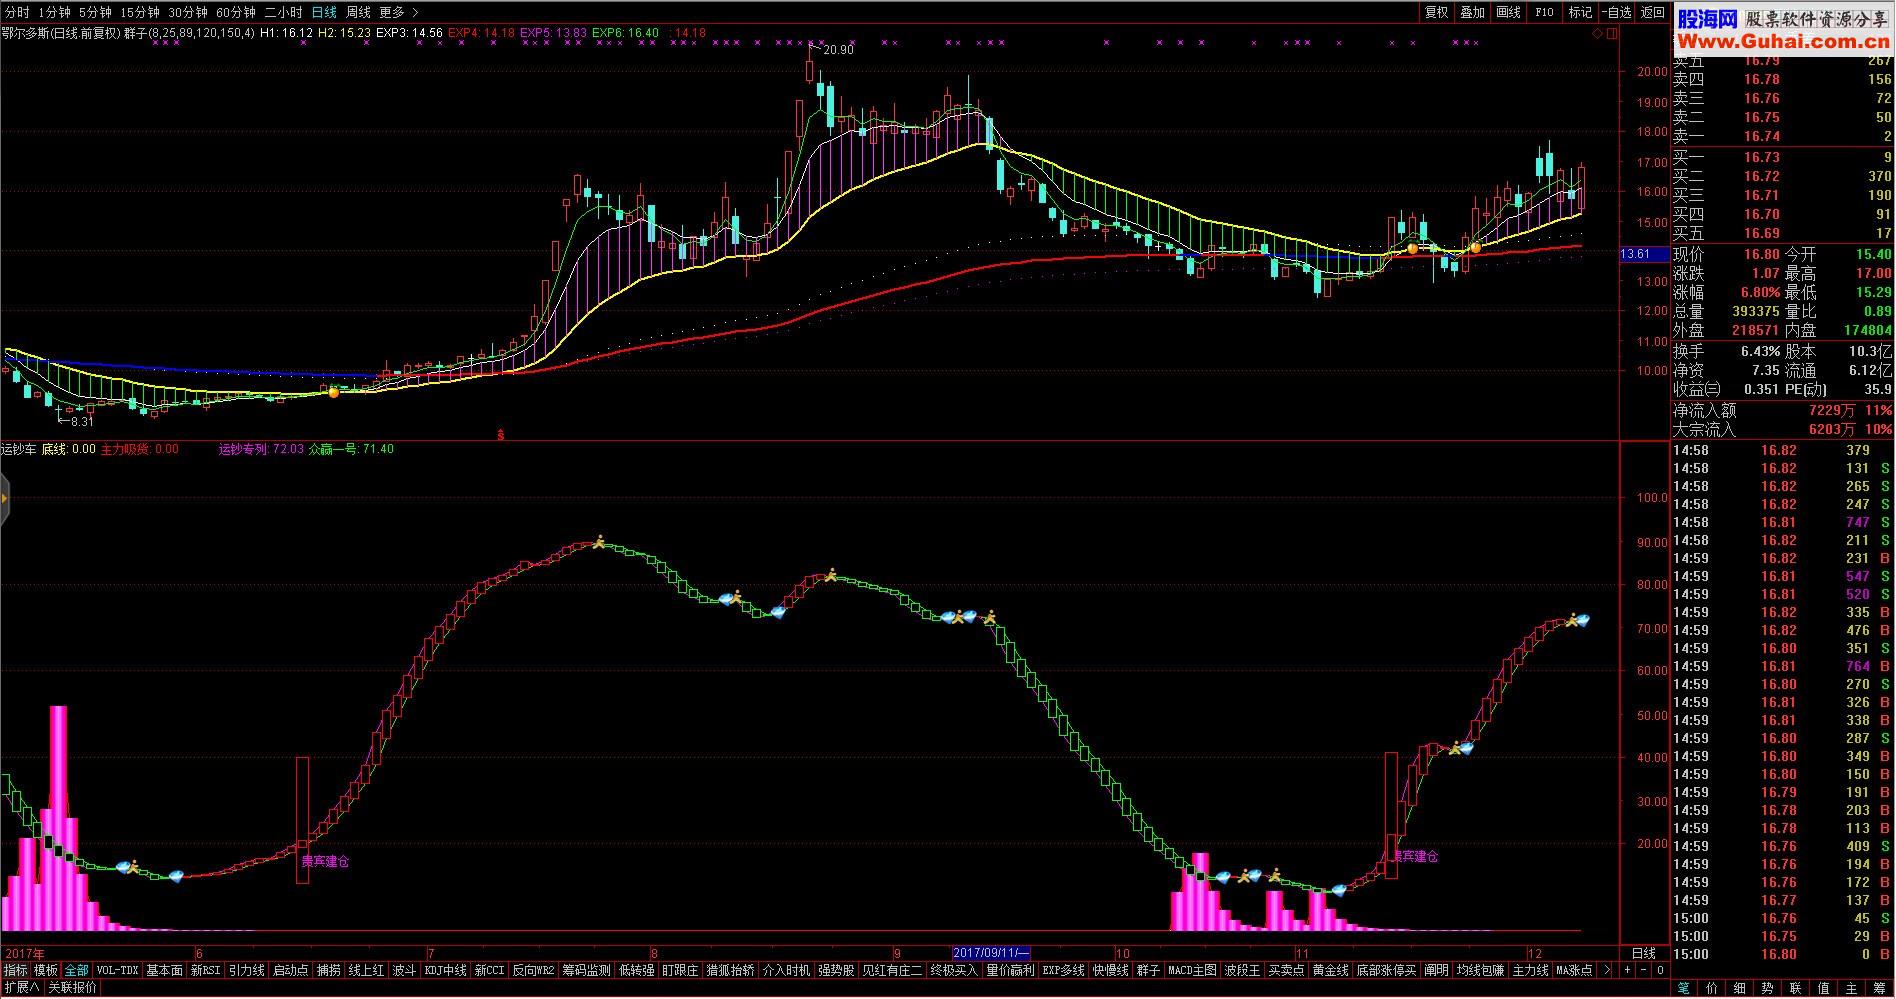
Task: Select the 60分钟 period
Action: pos(236,12)
